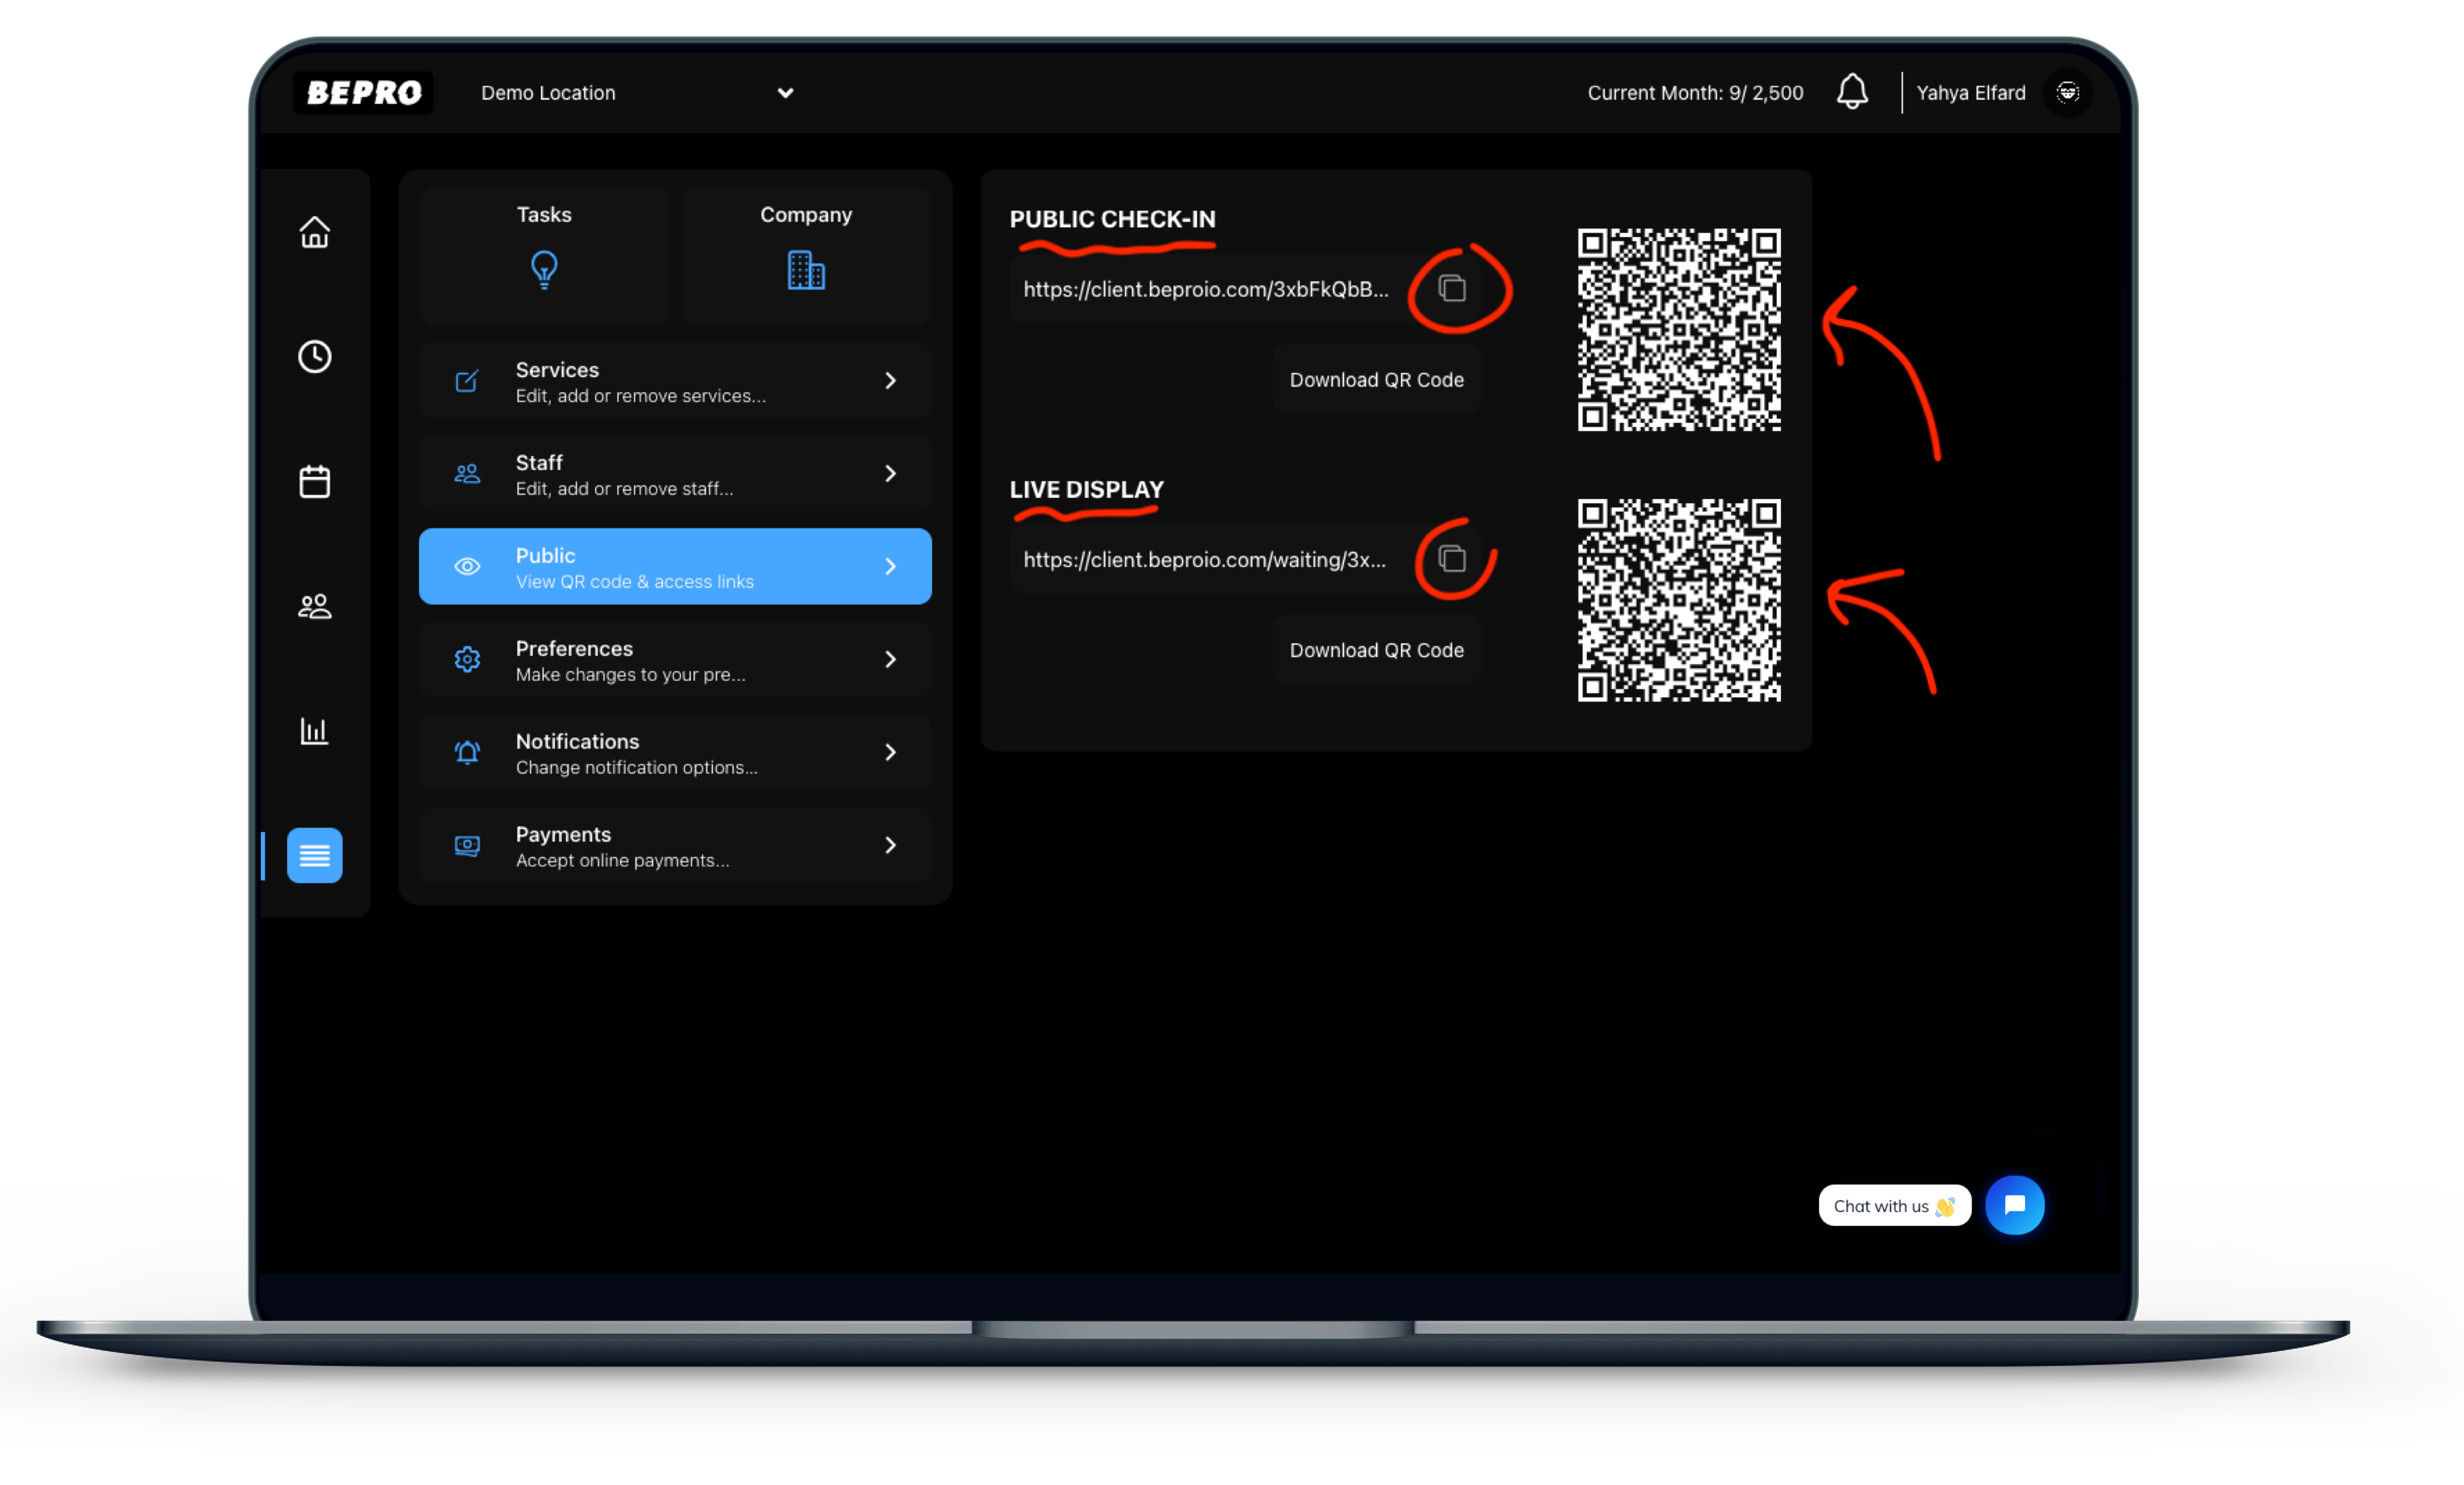This screenshot has width=2464, height=1485.
Task: Click the LIVE DISPLAY heading
Action: [1086, 489]
